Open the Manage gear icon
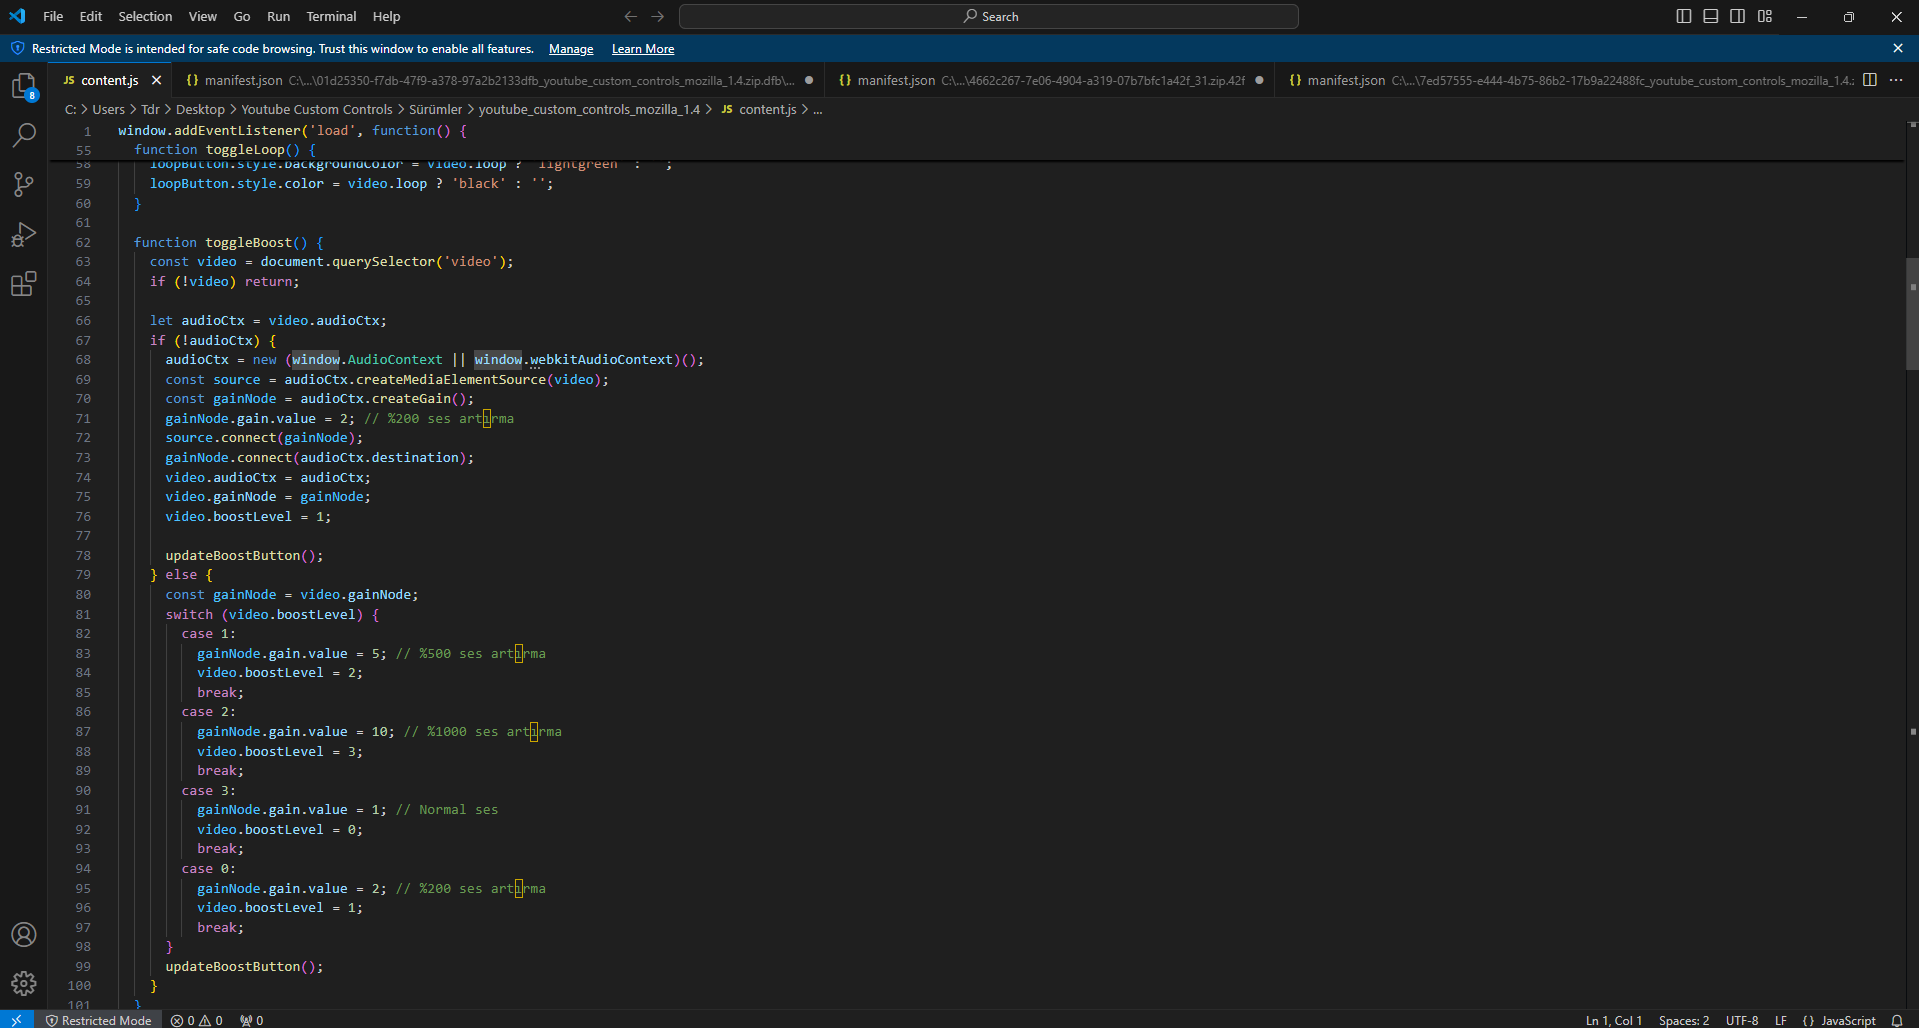Screen dimensions: 1919x1028 click(x=24, y=984)
